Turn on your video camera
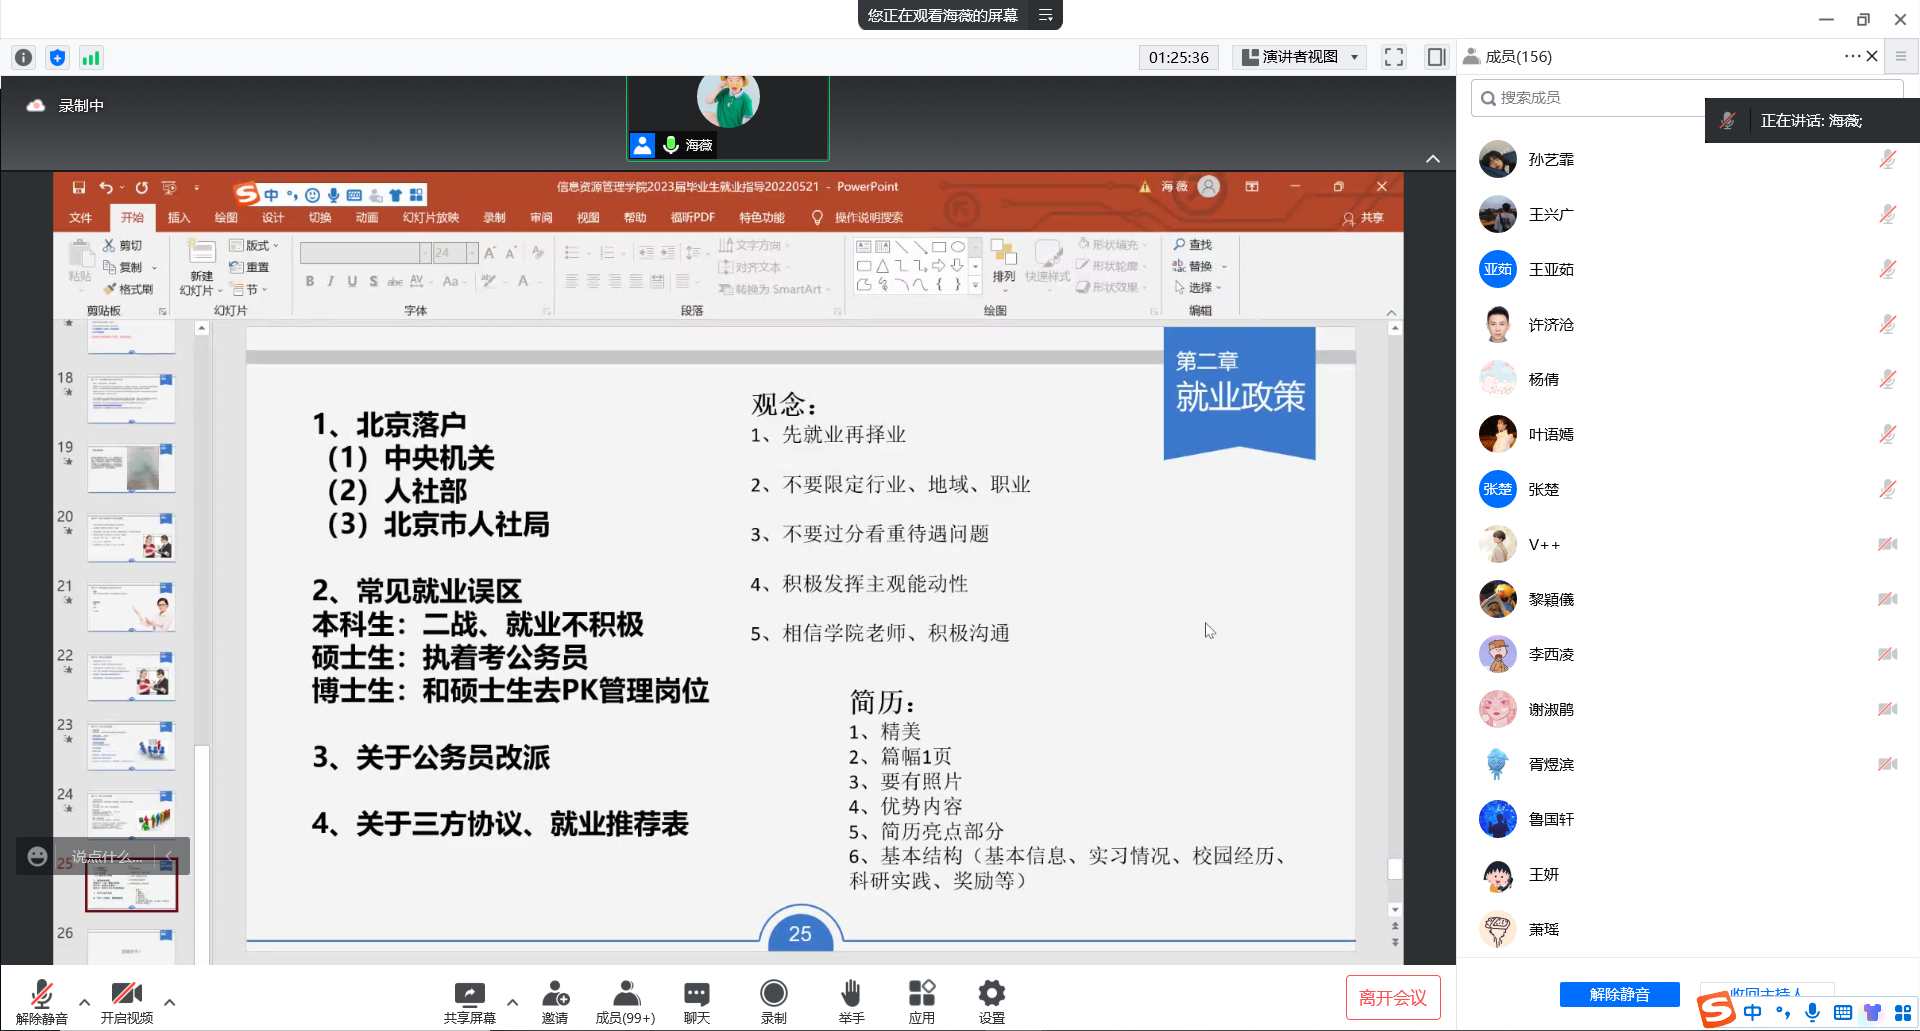 click(x=127, y=1002)
